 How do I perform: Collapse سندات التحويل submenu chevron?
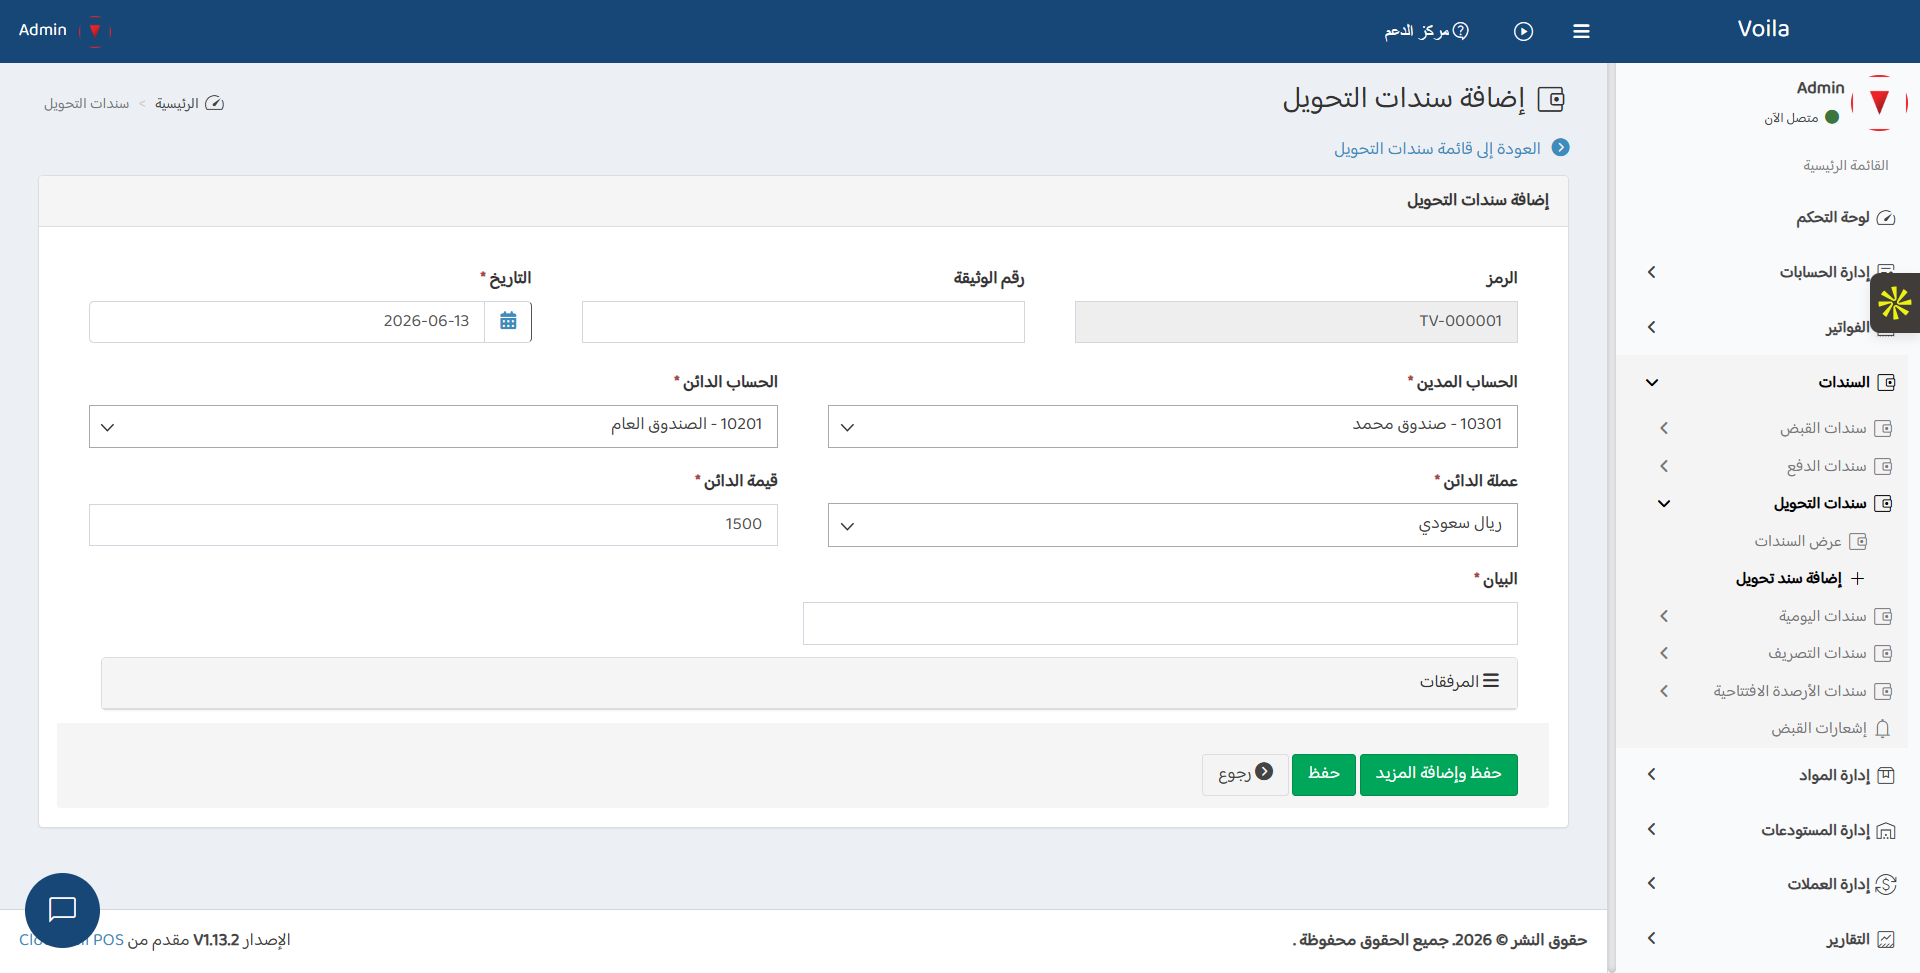pos(1664,503)
